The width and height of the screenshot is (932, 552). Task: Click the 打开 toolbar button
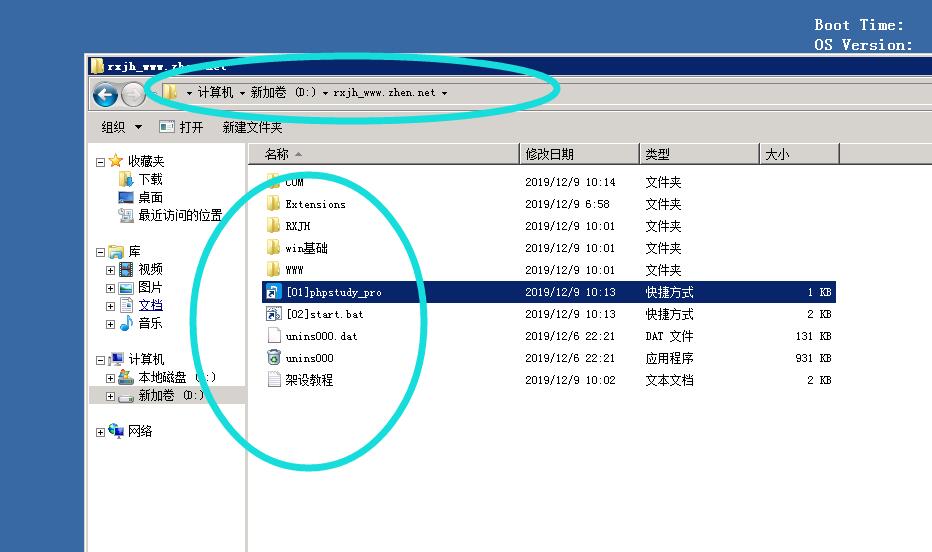tap(181, 127)
